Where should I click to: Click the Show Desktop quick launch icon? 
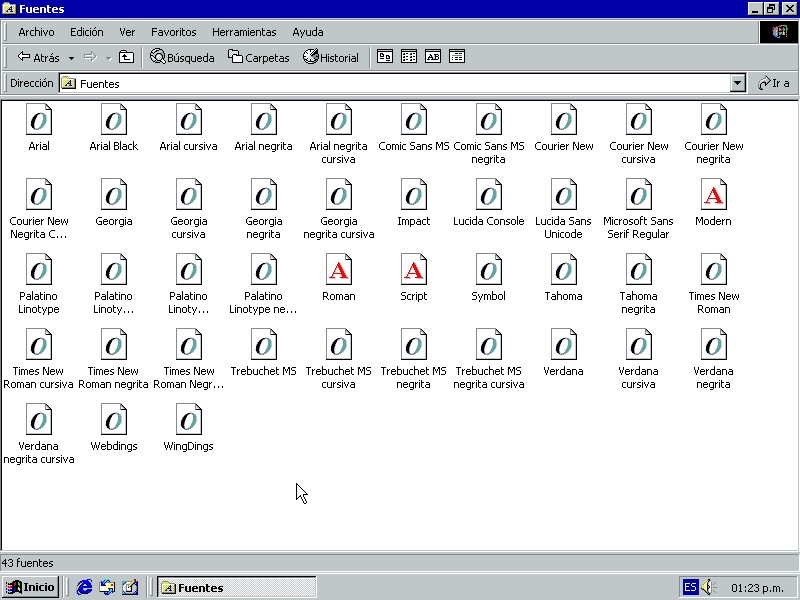130,587
